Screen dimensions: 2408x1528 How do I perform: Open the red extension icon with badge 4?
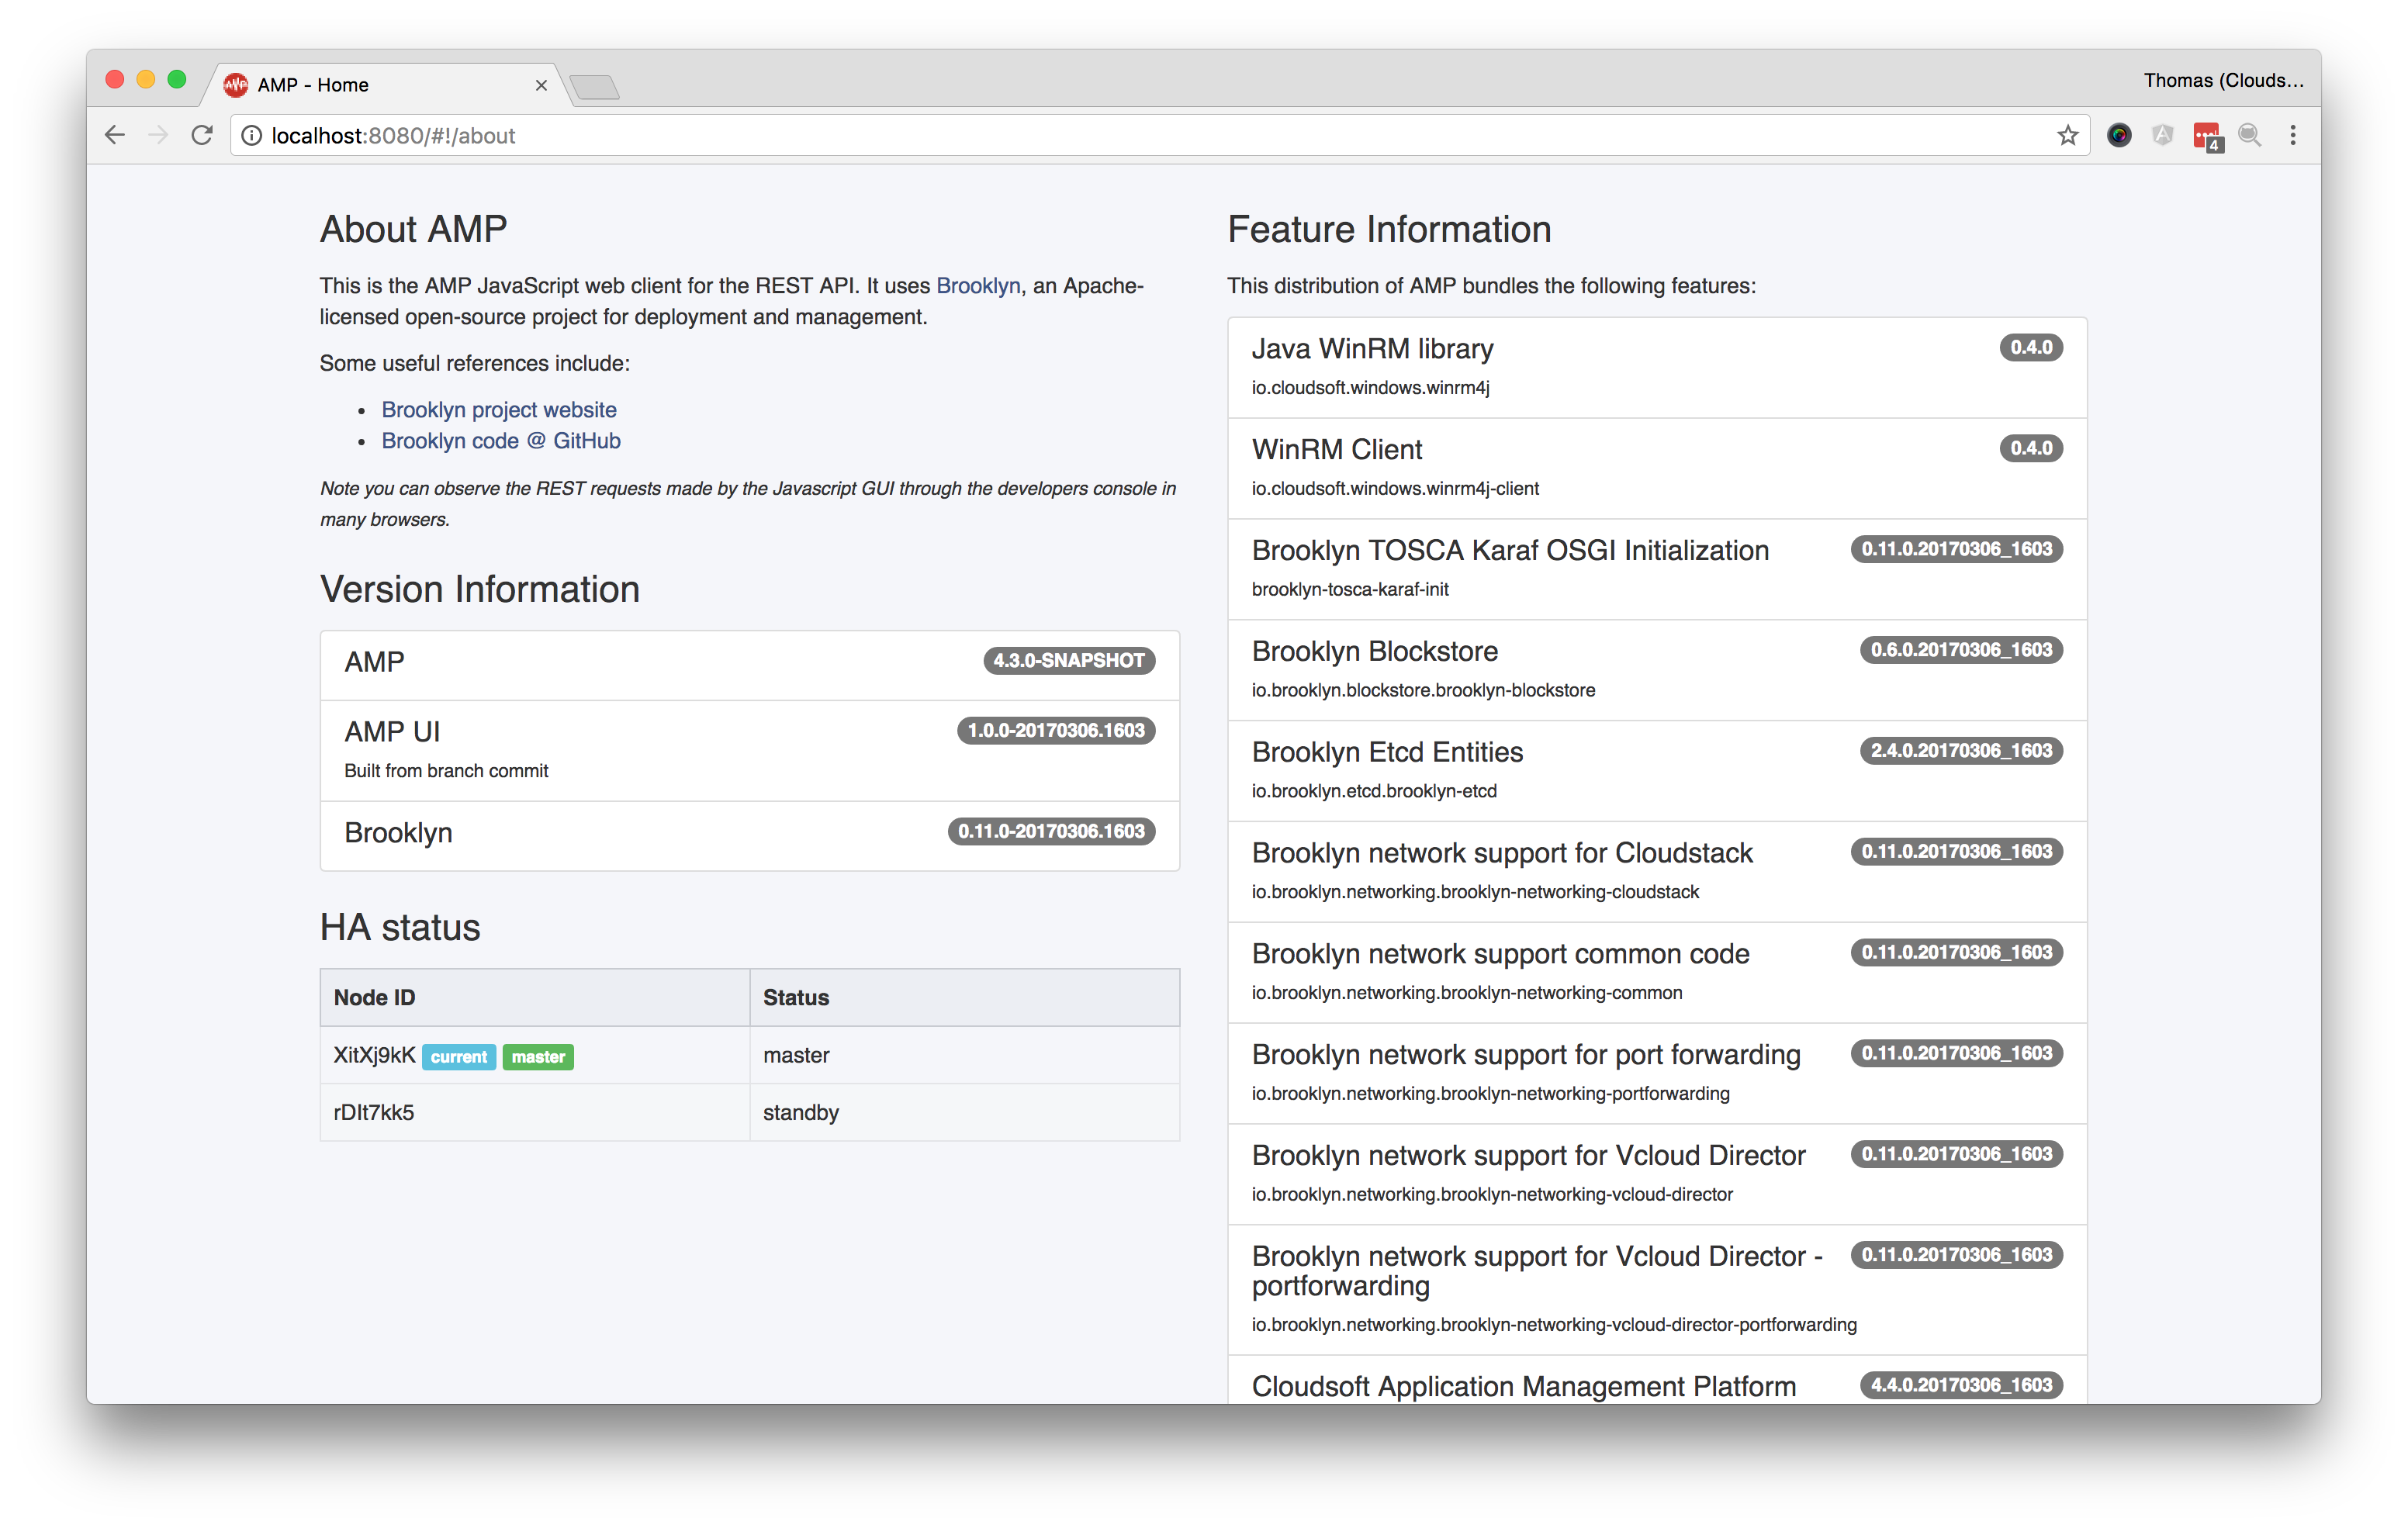(x=2206, y=136)
